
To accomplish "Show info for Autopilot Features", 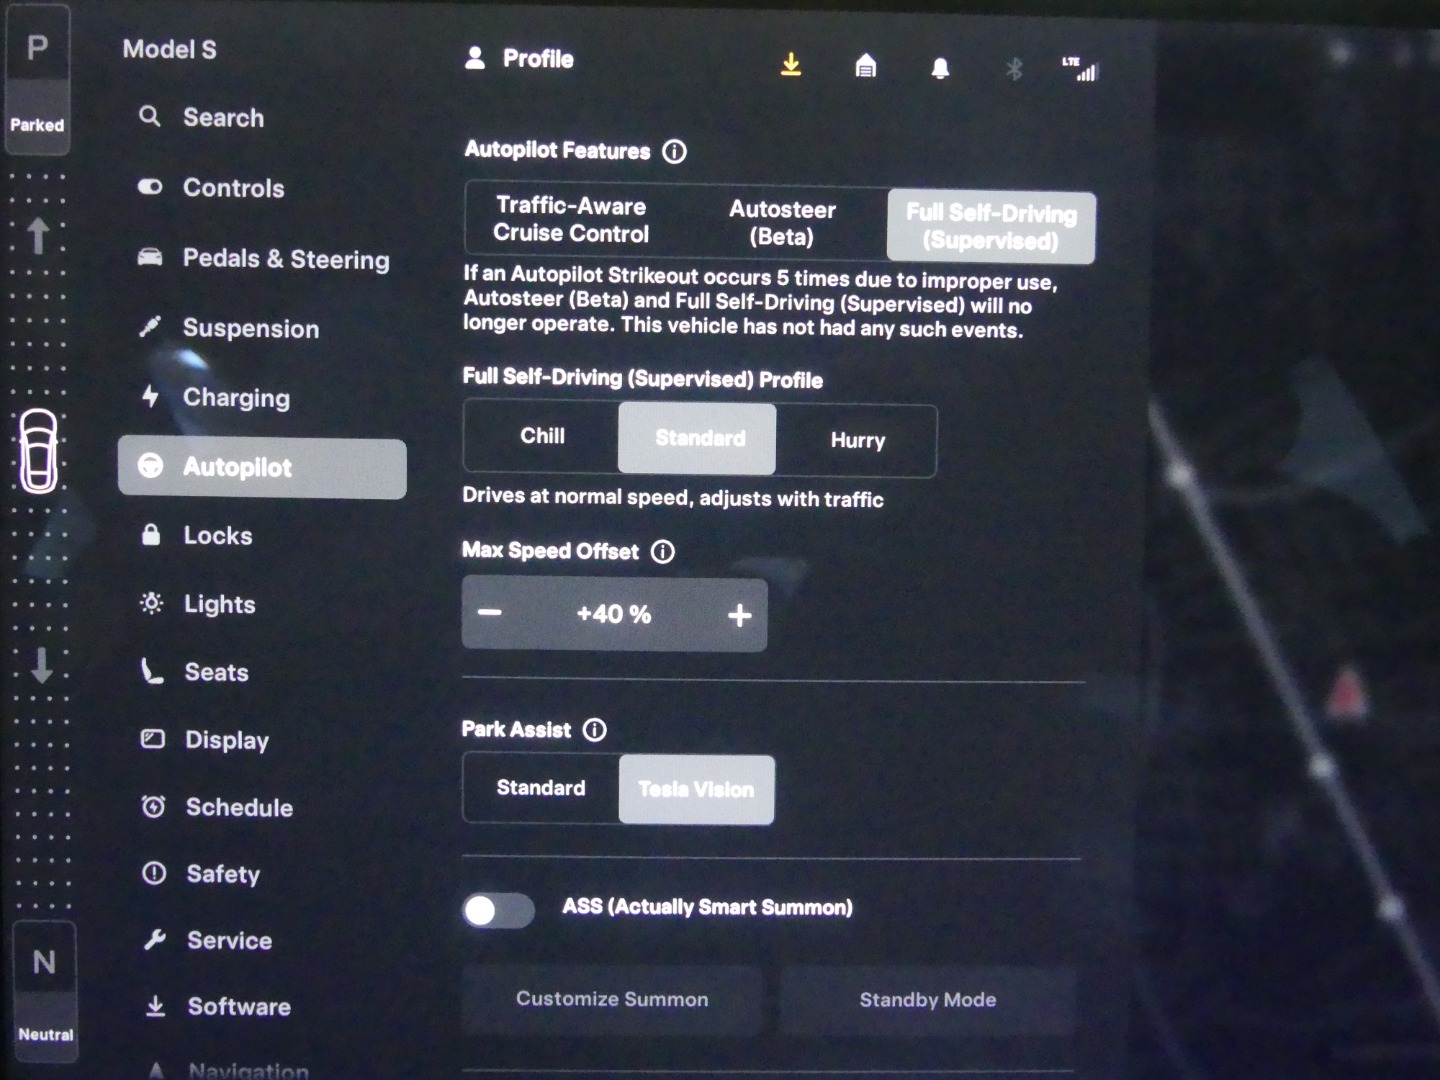I will tap(675, 152).
